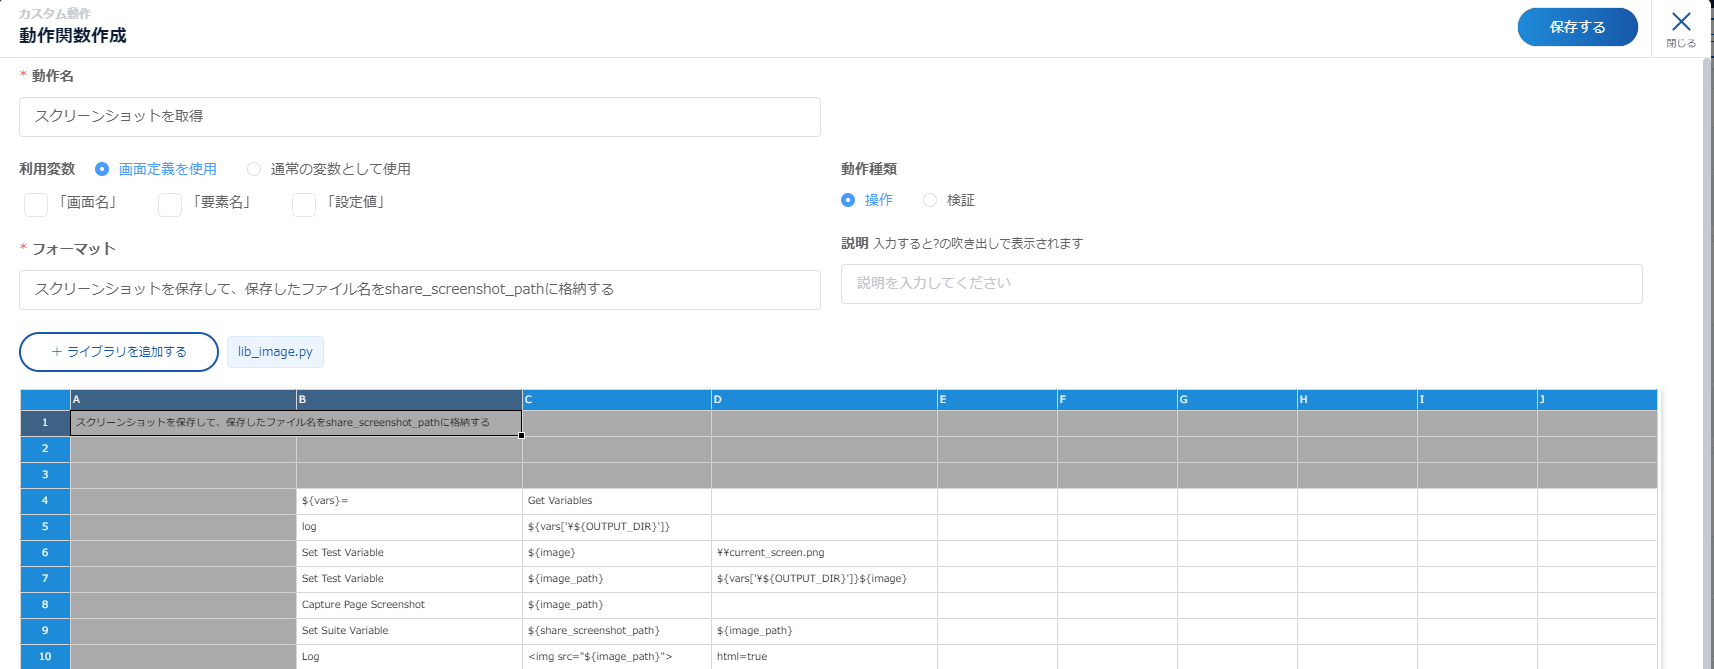Click the cell containing ${vars}=
This screenshot has height=669, width=1714.
[409, 501]
